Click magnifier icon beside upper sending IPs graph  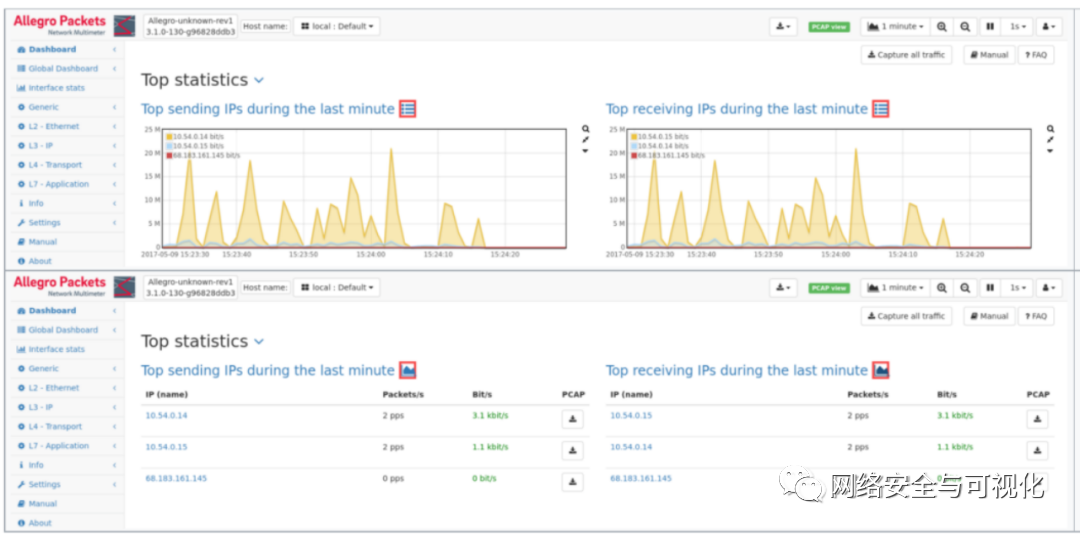click(585, 129)
